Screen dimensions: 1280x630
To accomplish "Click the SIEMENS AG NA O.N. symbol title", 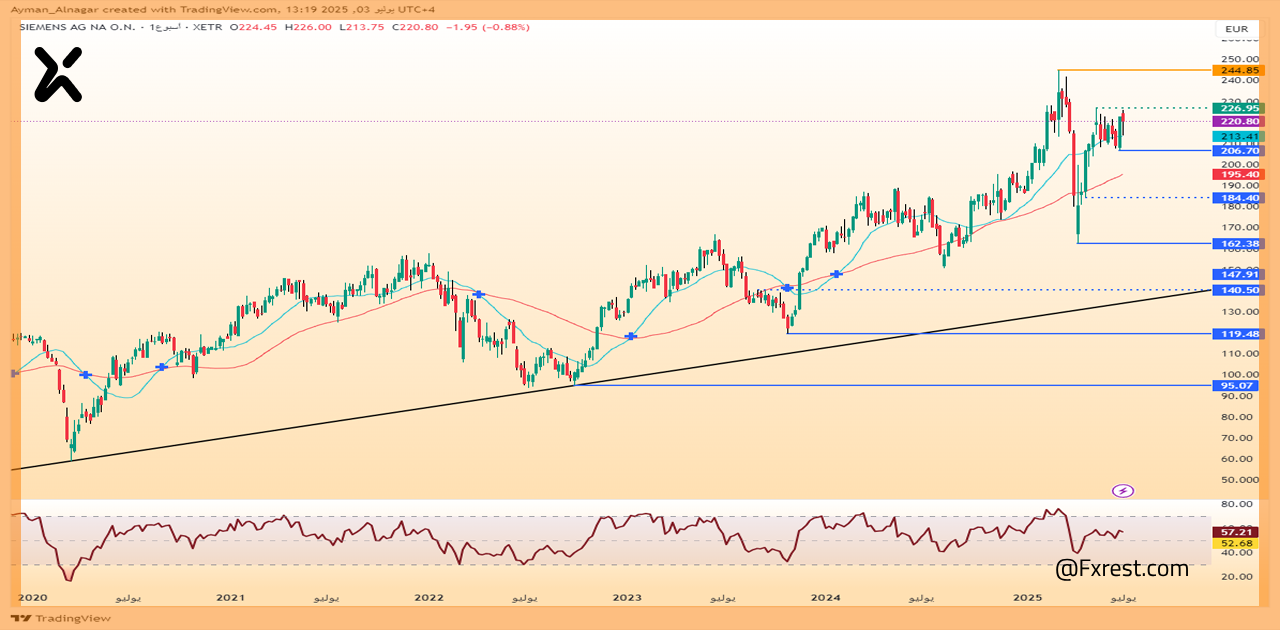I will [79, 27].
